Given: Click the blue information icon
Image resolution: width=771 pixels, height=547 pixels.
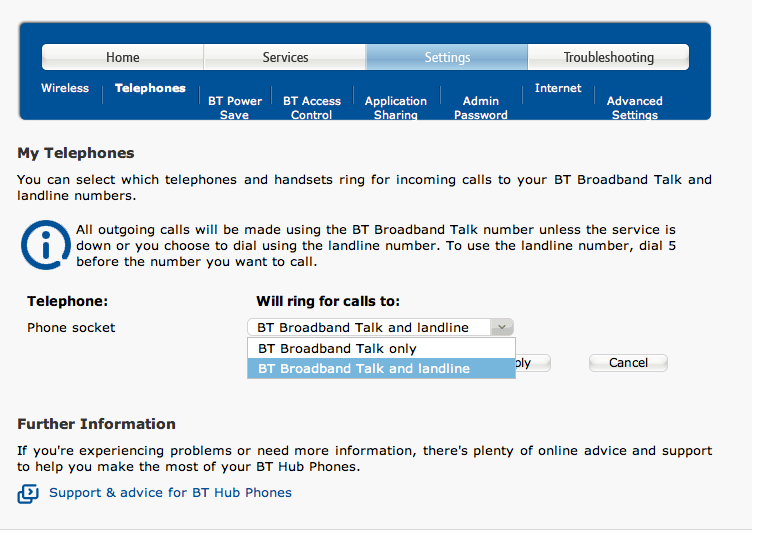Looking at the screenshot, I should point(46,244).
